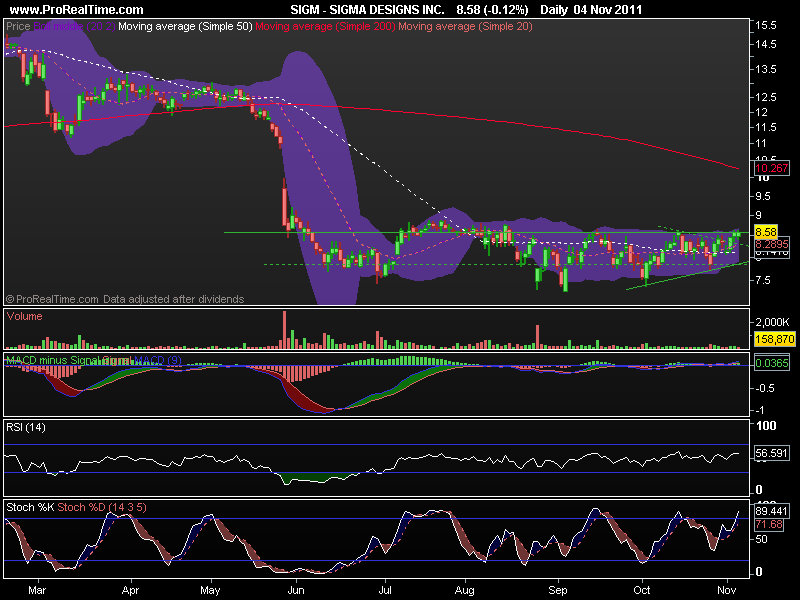Click the 8.2895 moving average value tag
Screen dimensions: 800x600
[771, 244]
